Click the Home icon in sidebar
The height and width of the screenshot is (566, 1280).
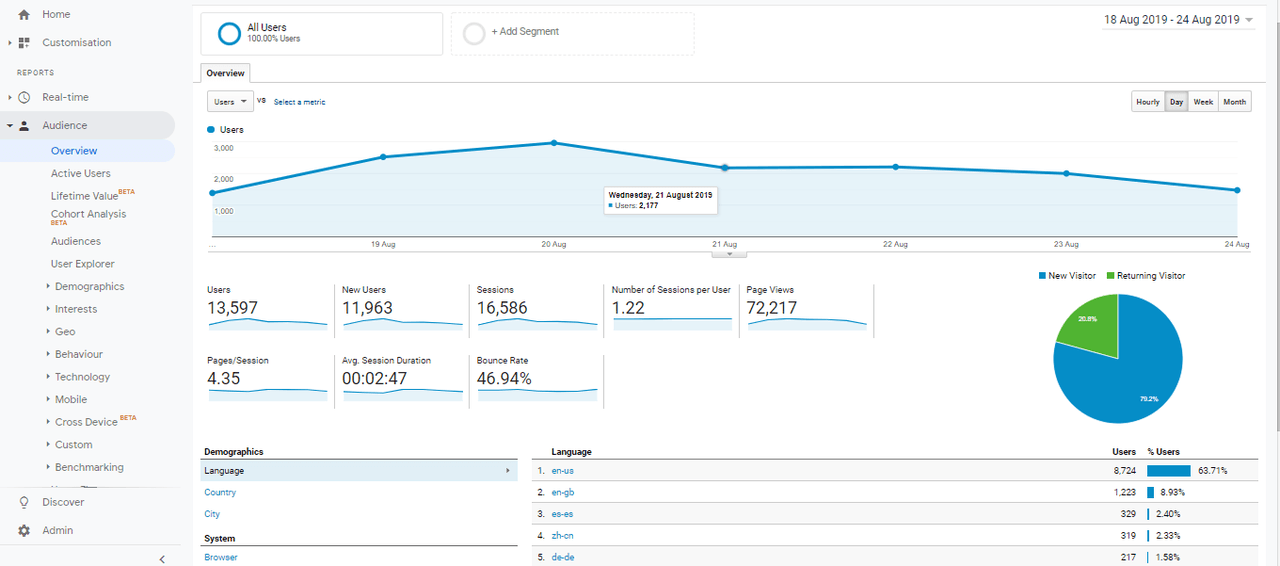(x=24, y=15)
